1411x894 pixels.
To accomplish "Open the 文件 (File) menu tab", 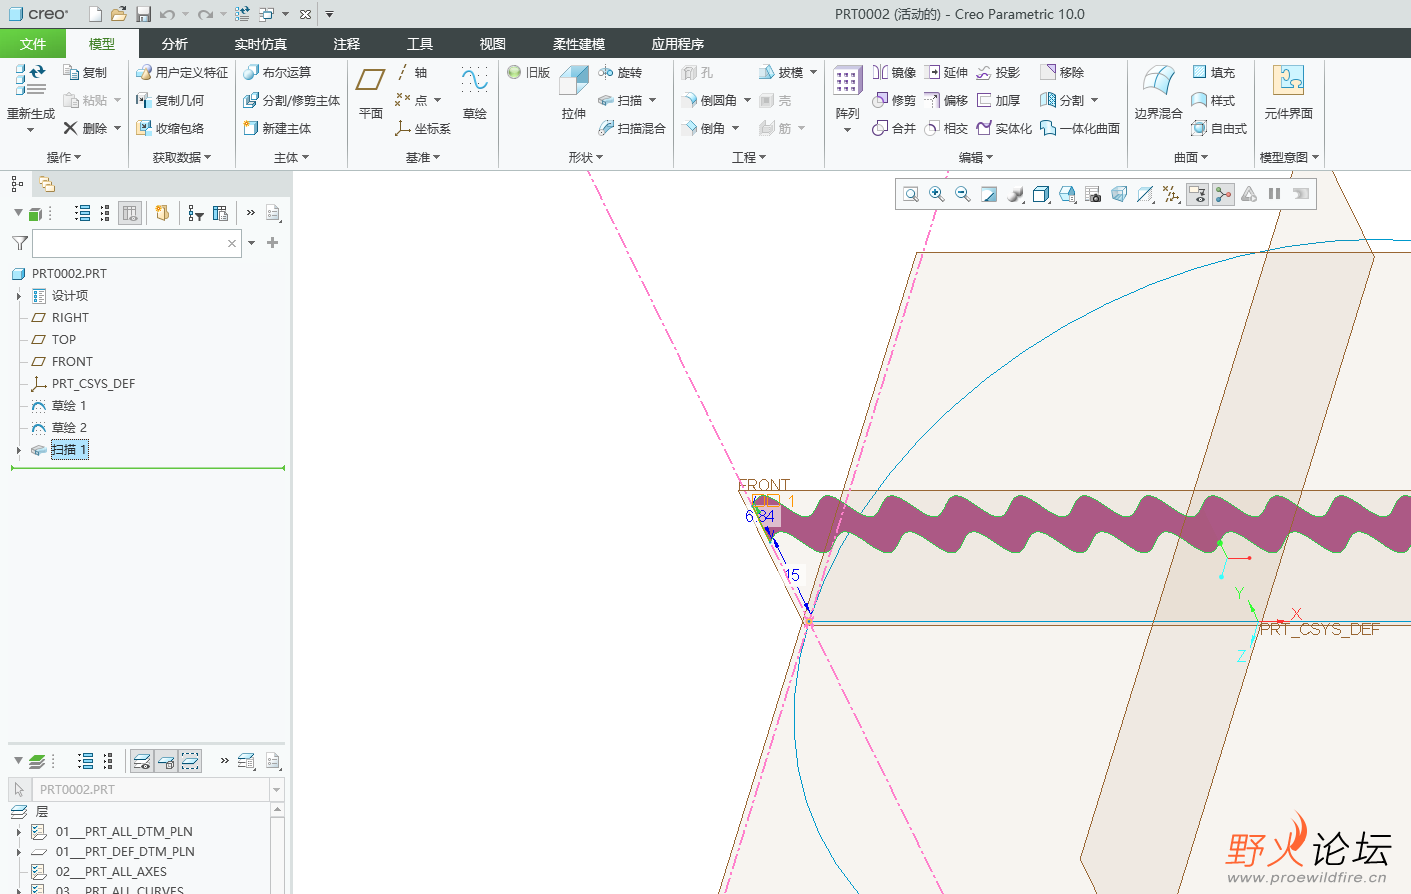I will click(33, 44).
